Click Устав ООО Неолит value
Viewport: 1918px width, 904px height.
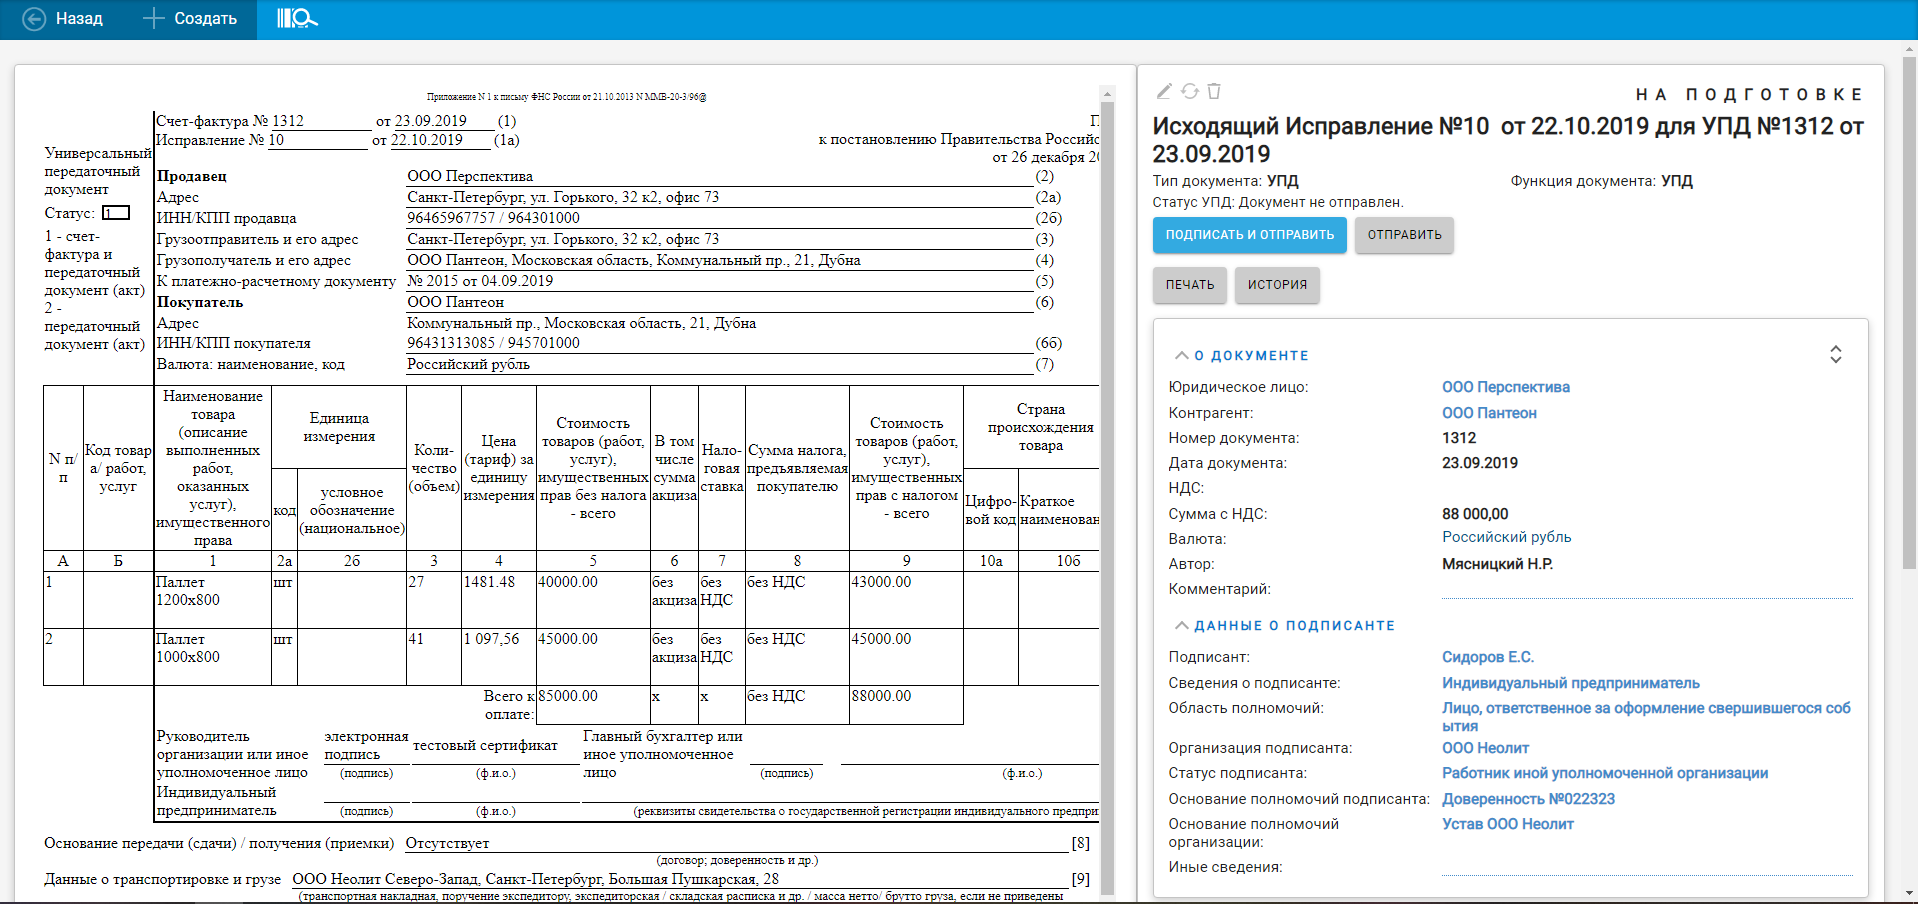pyautogui.click(x=1507, y=824)
